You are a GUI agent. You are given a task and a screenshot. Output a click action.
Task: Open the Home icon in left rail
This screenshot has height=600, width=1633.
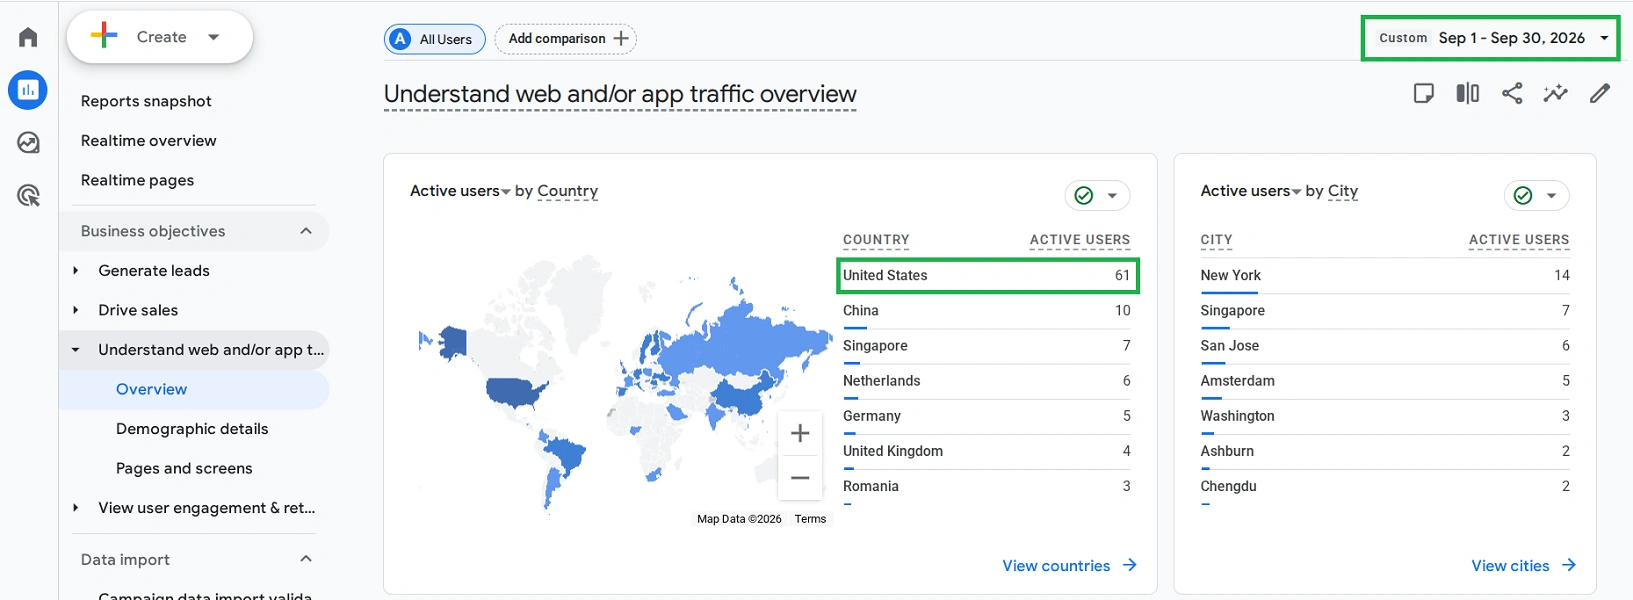[28, 37]
